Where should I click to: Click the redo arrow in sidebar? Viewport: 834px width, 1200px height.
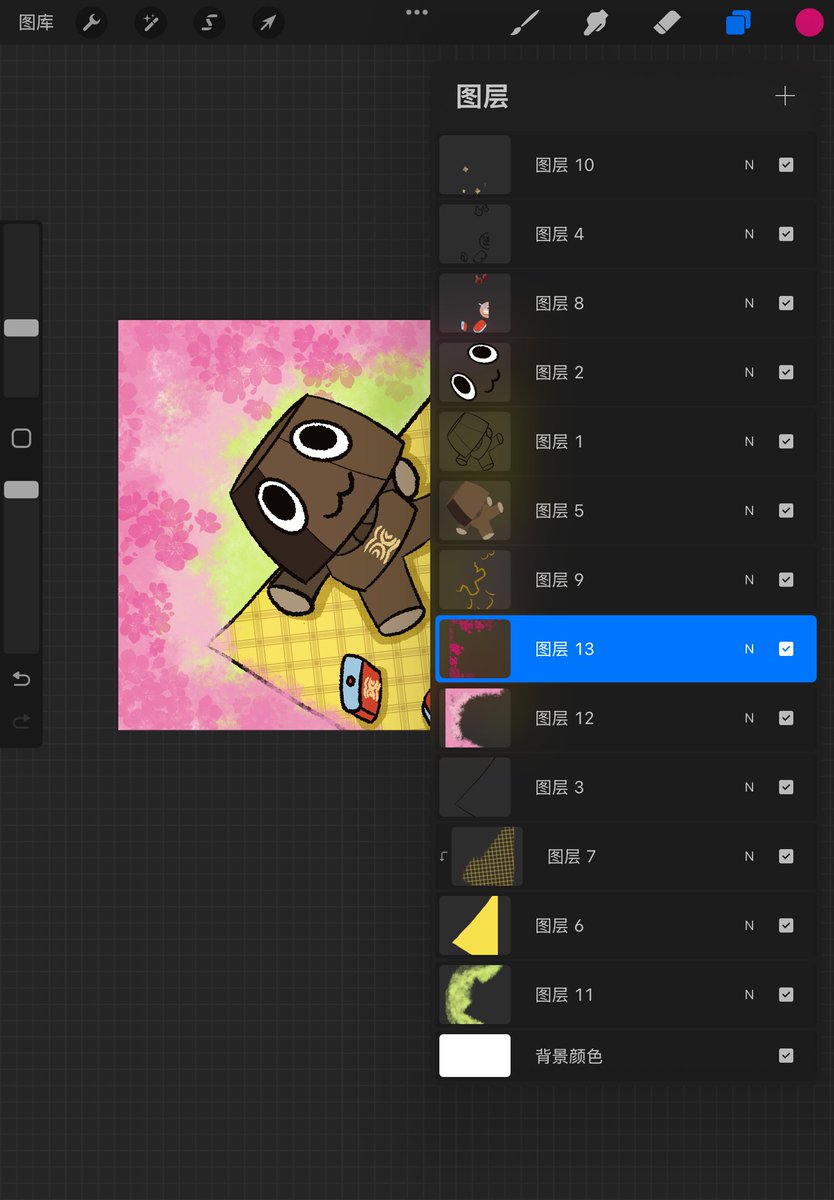click(x=21, y=721)
